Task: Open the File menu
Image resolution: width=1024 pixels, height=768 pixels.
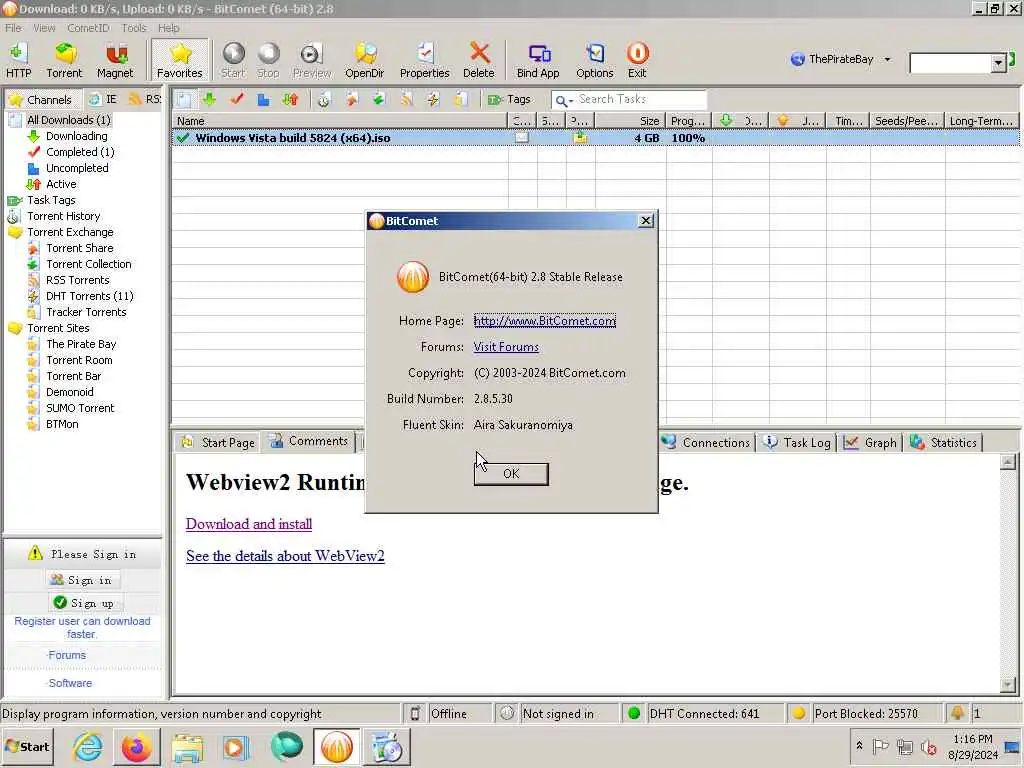Action: [13, 28]
